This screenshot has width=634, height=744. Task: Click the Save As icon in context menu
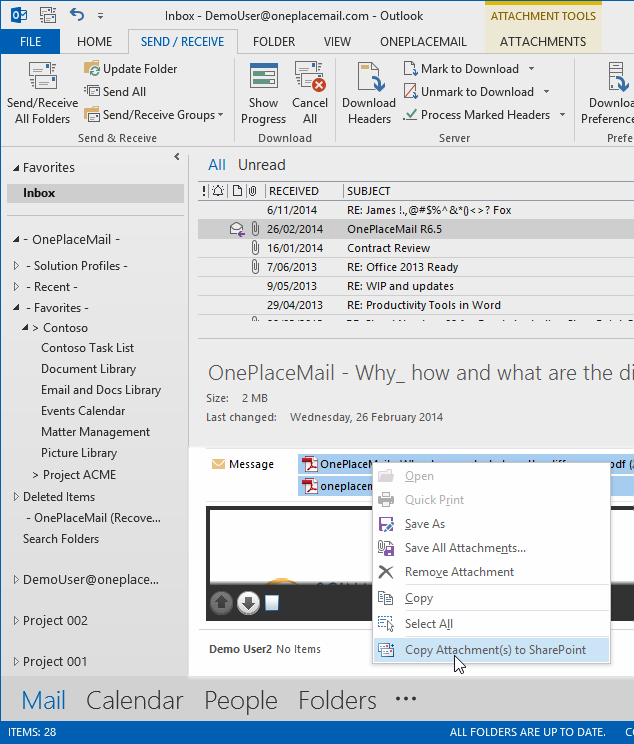(x=386, y=524)
